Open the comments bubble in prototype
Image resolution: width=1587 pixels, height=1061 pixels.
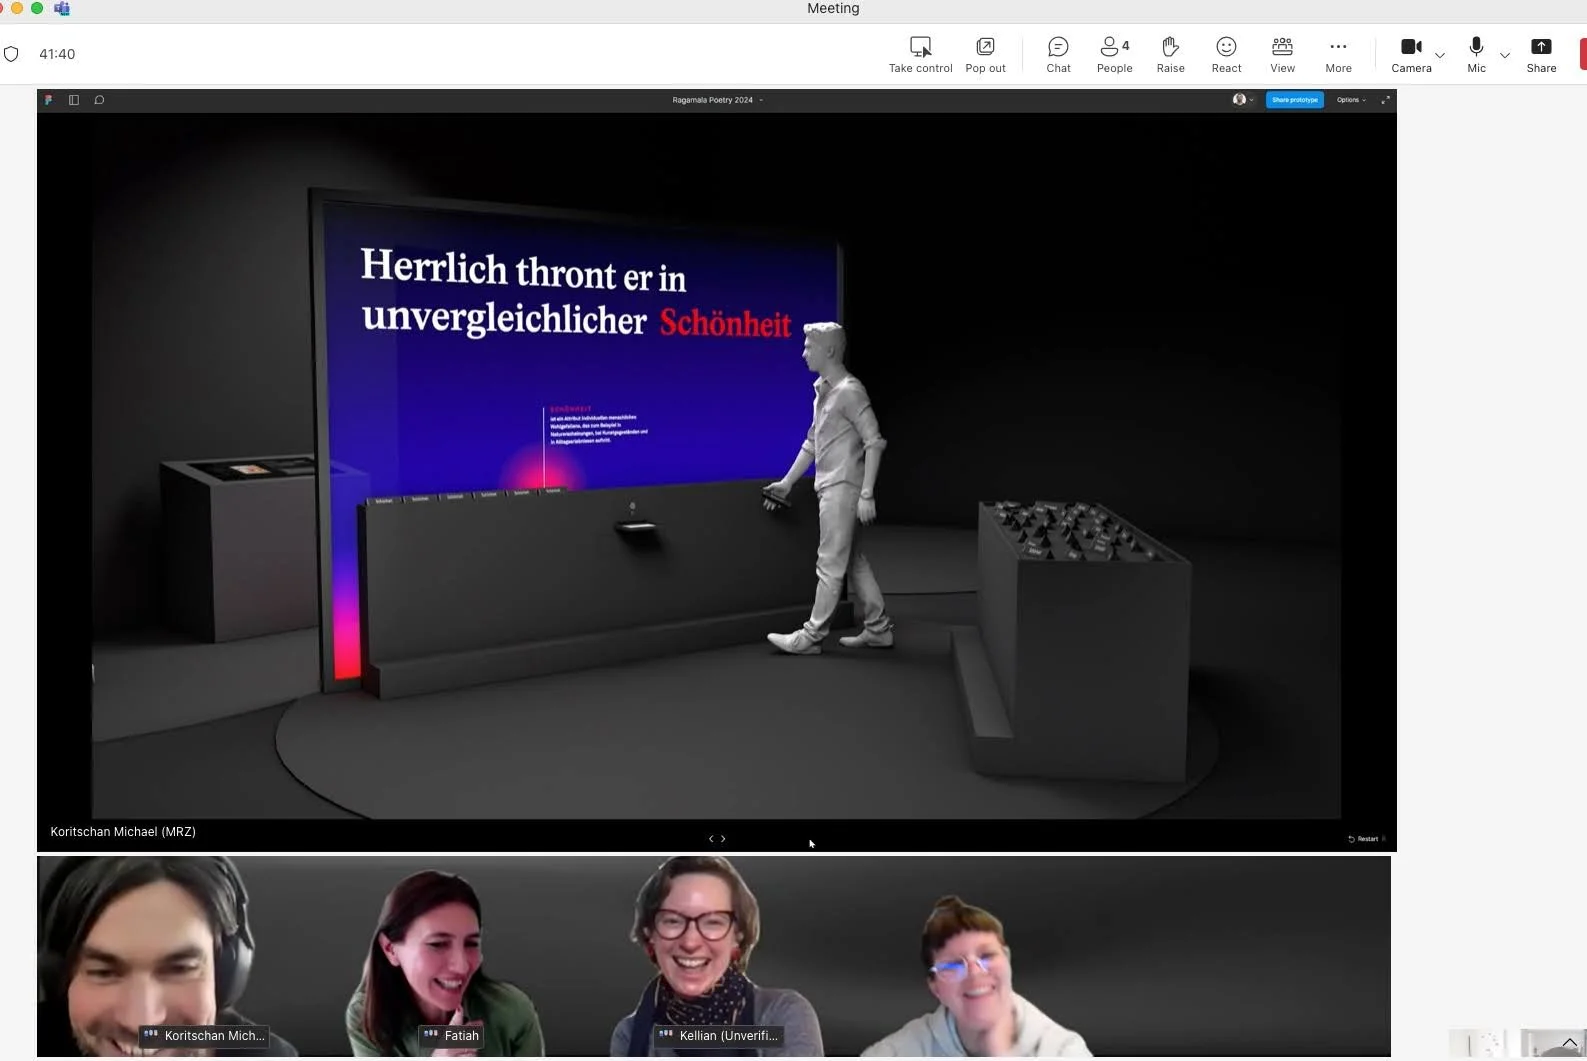pos(99,100)
